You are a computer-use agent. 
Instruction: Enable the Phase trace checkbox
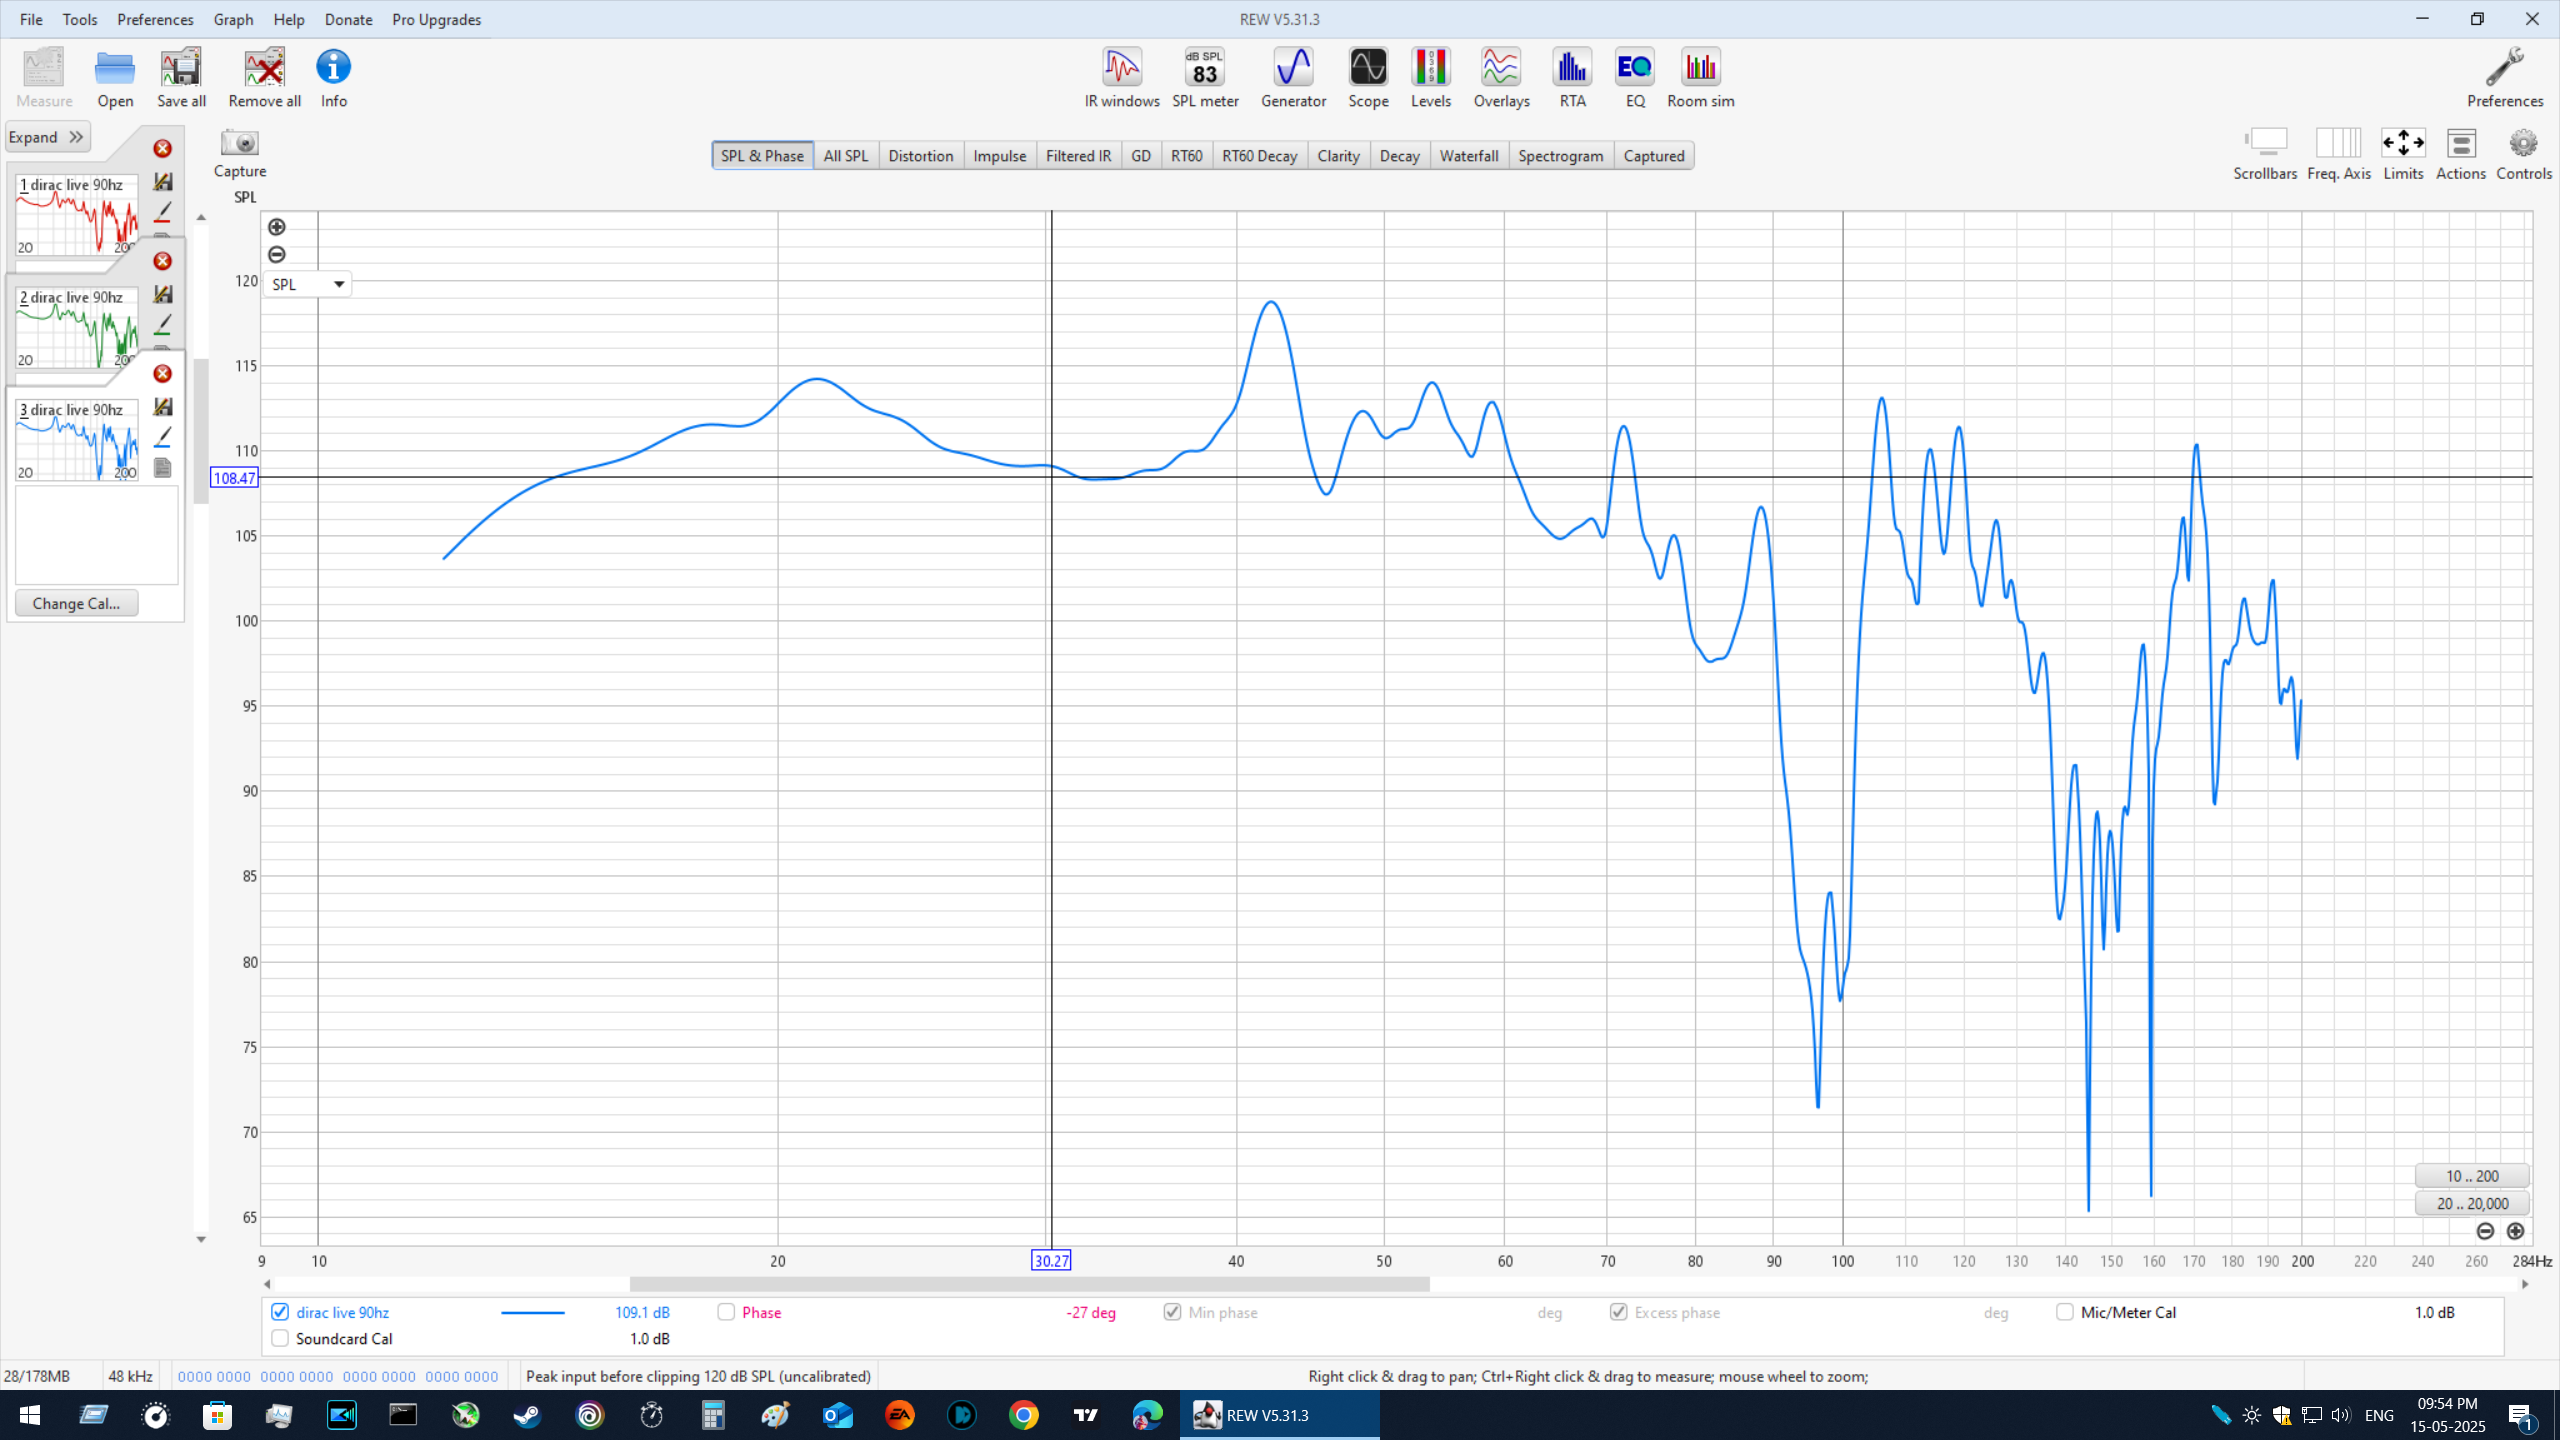(726, 1312)
